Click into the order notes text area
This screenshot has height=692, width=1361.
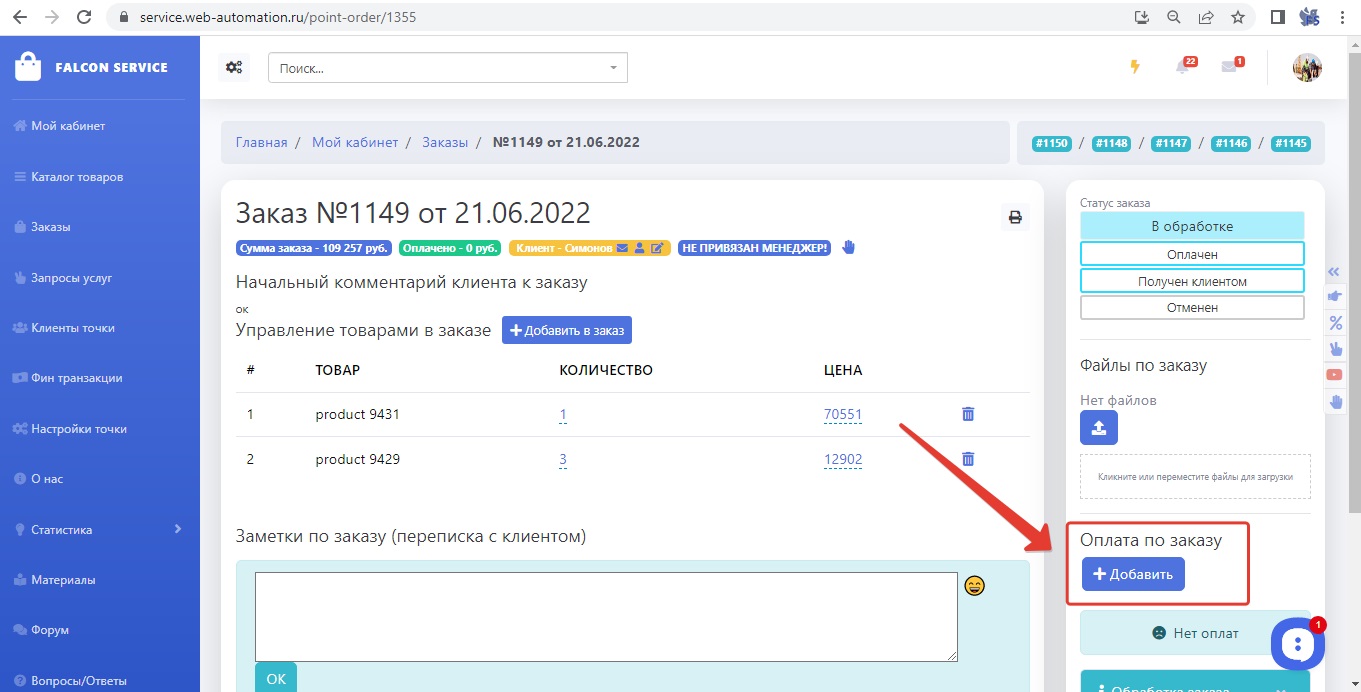[605, 616]
